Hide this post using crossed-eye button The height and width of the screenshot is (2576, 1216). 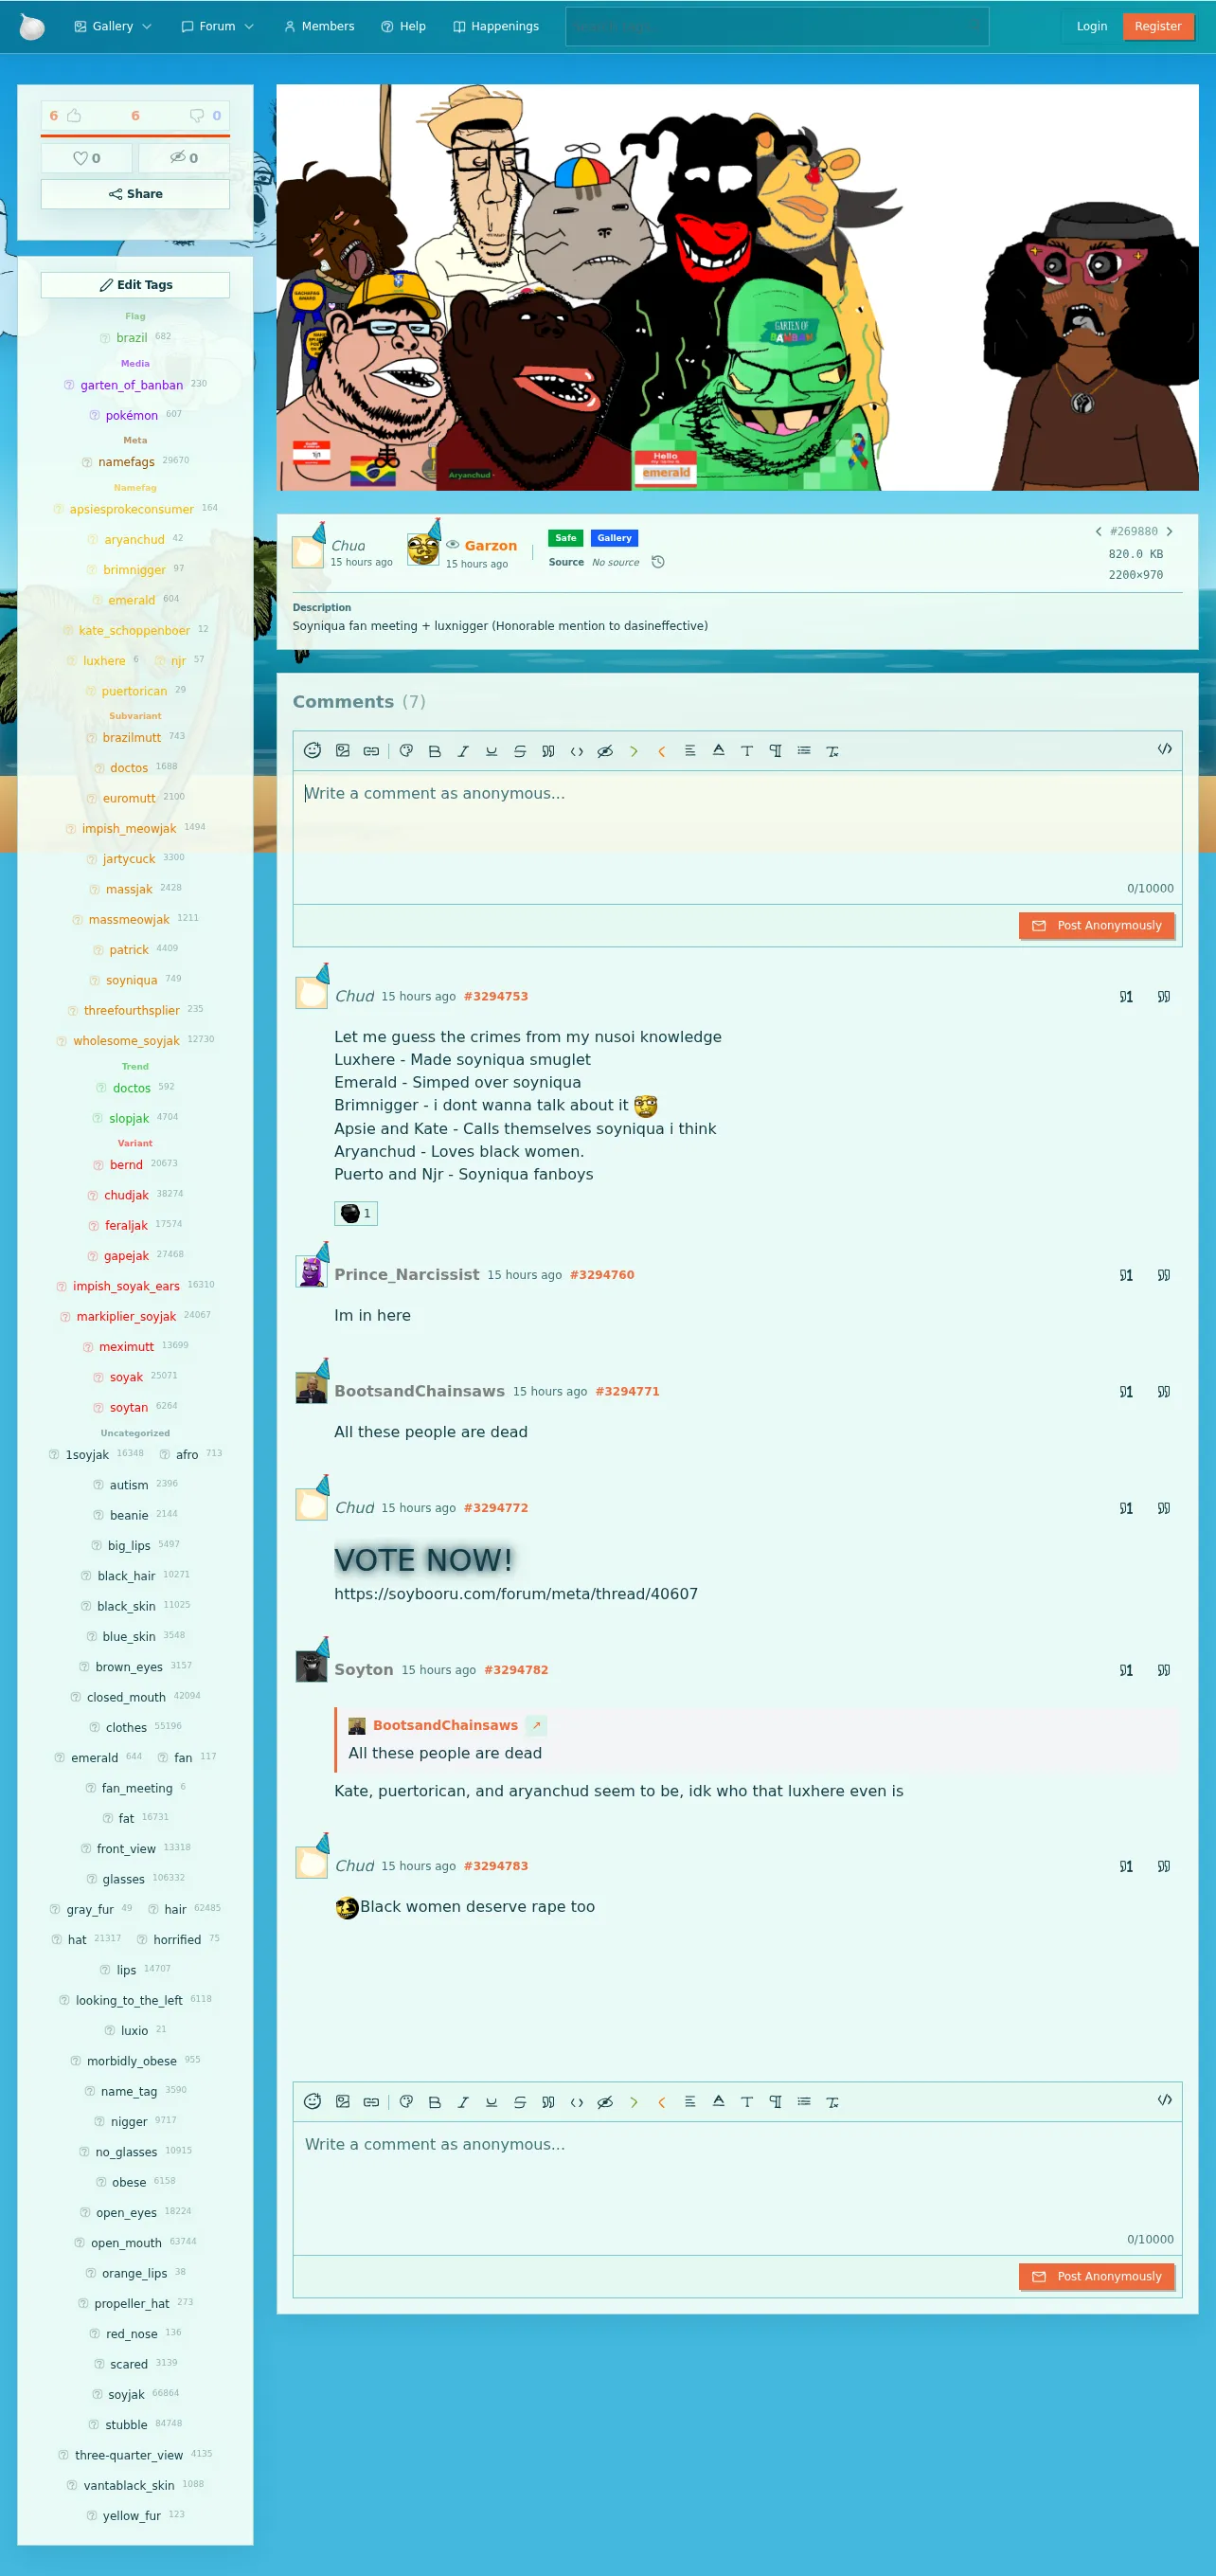click(x=184, y=158)
